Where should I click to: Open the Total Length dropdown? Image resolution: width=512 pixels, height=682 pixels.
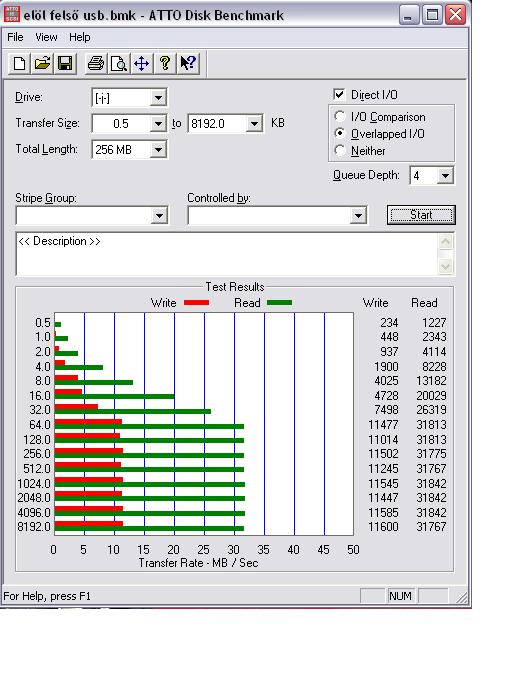coord(158,150)
